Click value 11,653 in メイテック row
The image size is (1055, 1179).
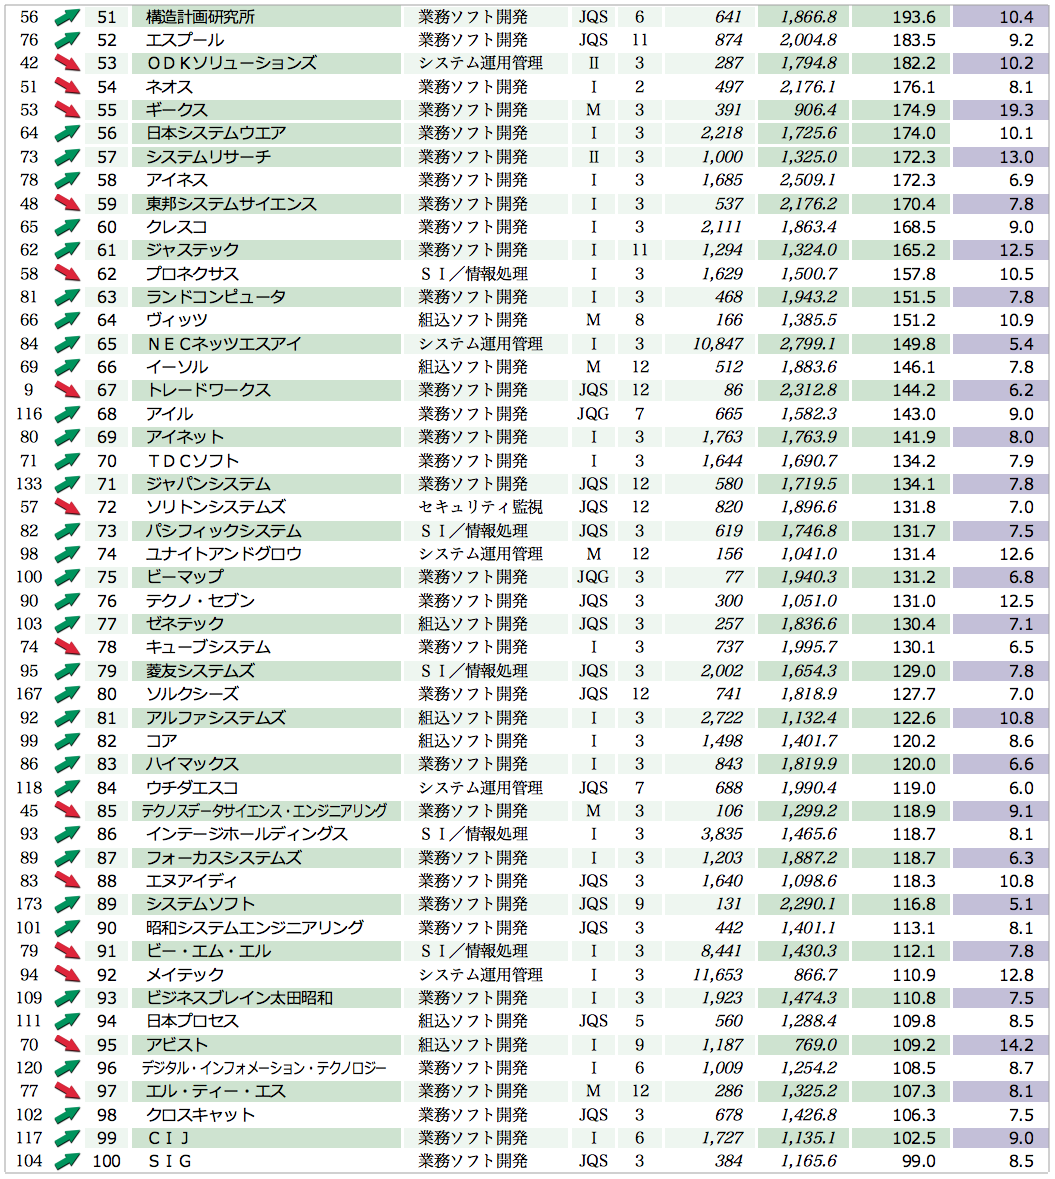pyautogui.click(x=717, y=974)
